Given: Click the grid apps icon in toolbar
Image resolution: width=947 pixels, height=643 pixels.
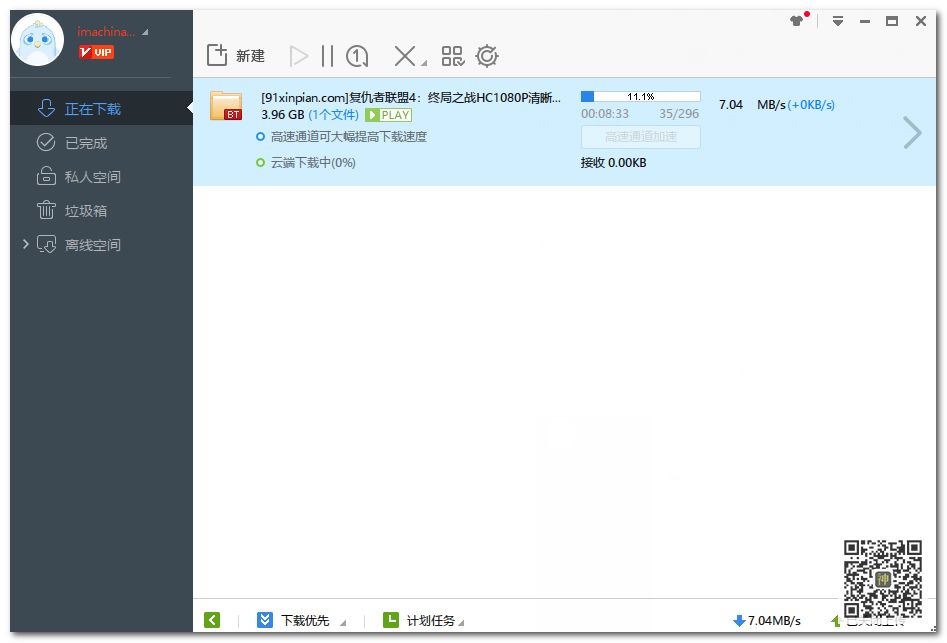Looking at the screenshot, I should point(452,56).
